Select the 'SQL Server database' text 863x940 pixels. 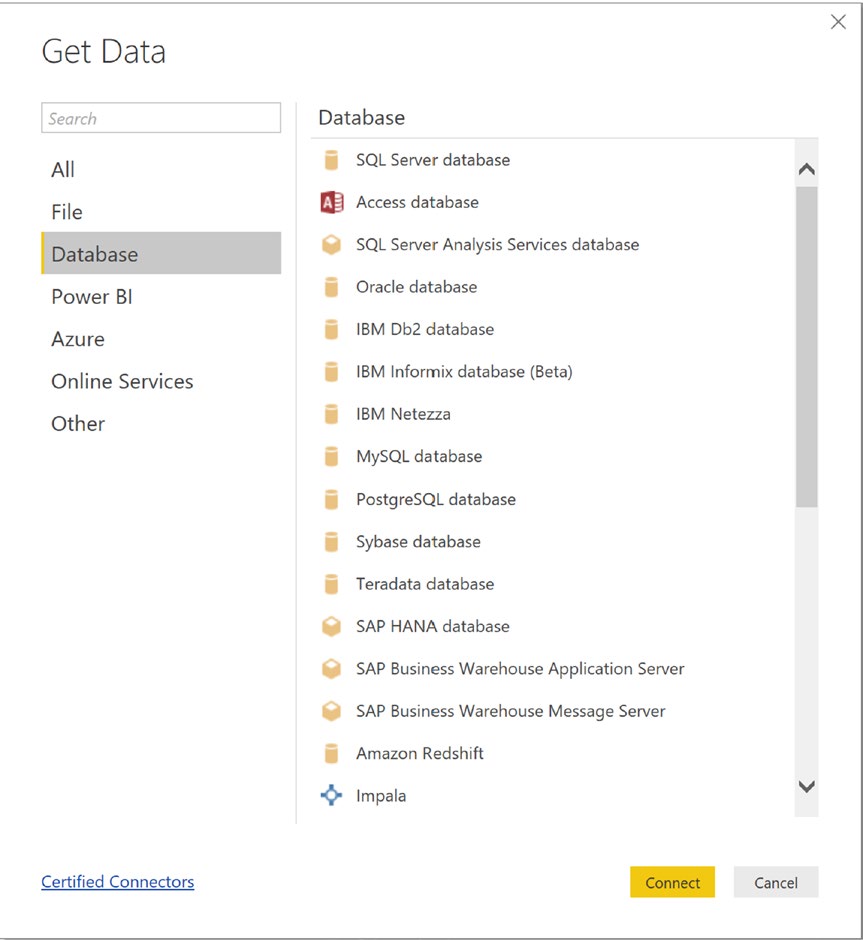coord(433,160)
